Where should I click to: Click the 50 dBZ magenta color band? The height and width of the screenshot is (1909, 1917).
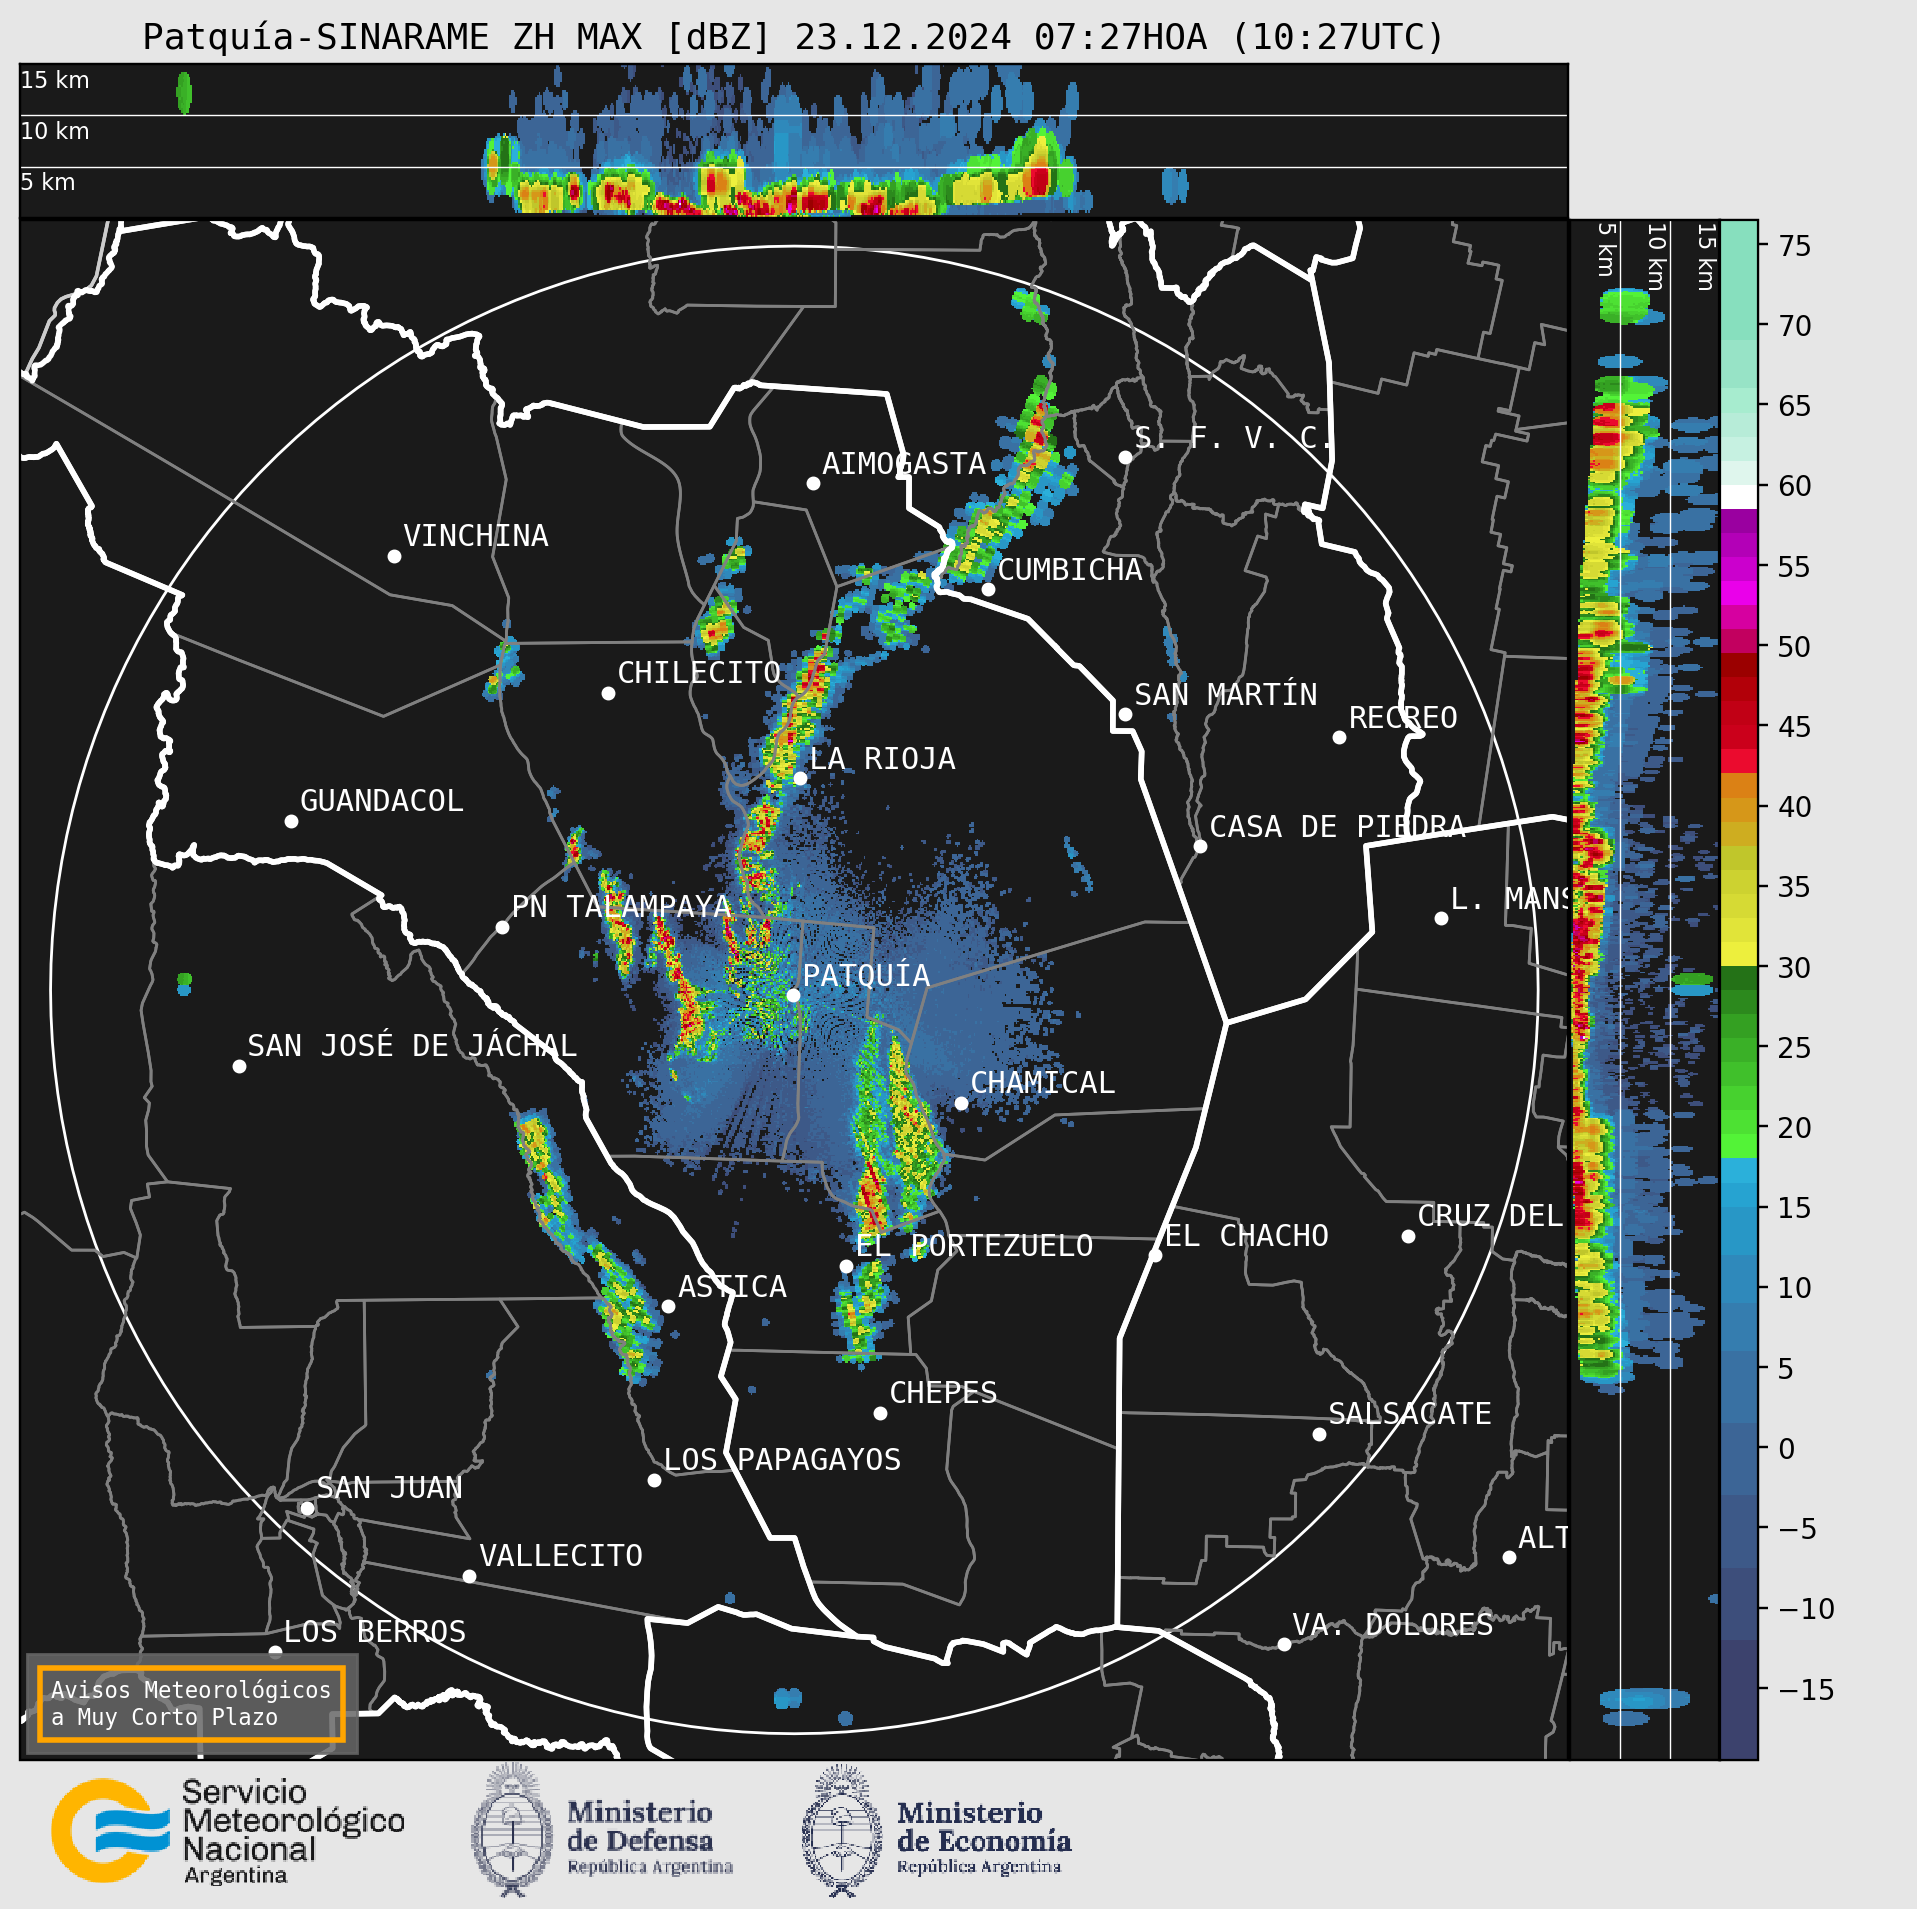click(x=1739, y=640)
